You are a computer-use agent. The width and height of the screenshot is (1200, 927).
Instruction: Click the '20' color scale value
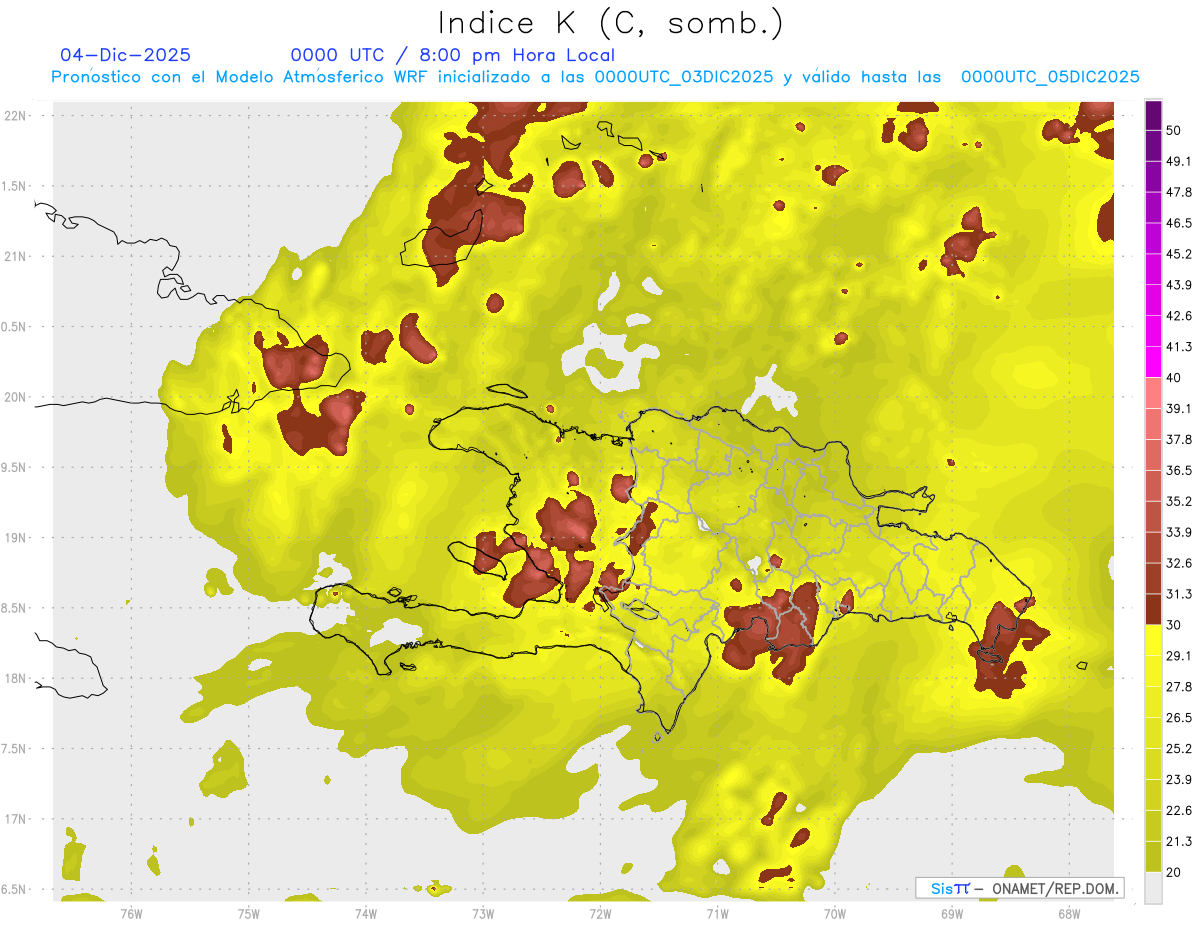[x=1174, y=872]
